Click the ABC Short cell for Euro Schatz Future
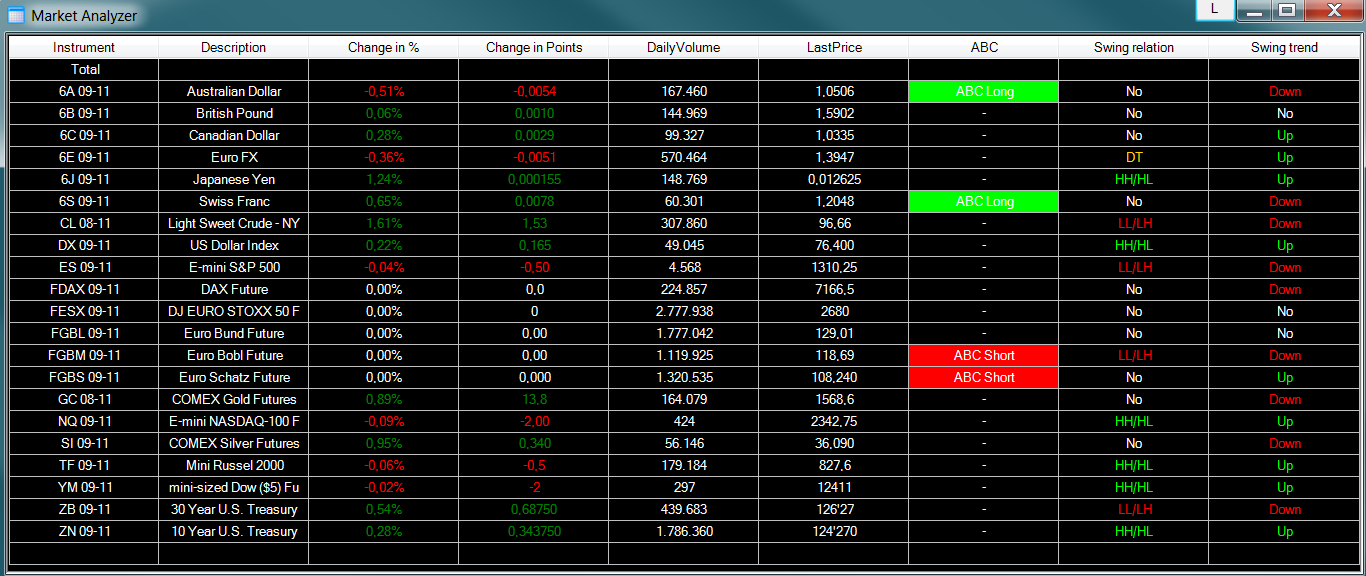 (x=984, y=377)
